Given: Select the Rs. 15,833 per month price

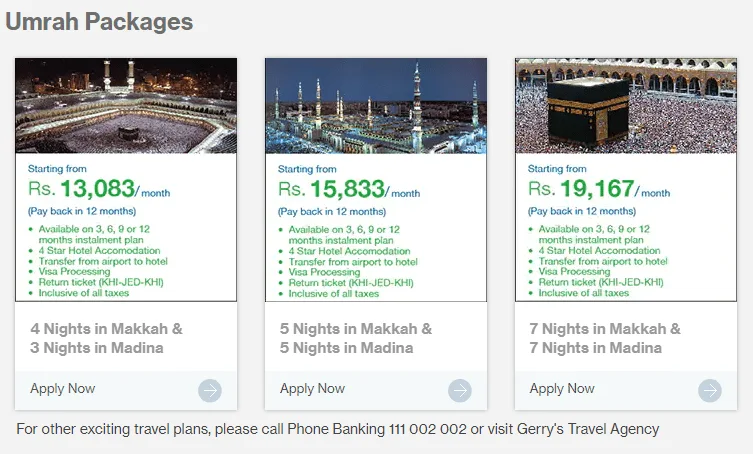Looking at the screenshot, I should tap(349, 189).
